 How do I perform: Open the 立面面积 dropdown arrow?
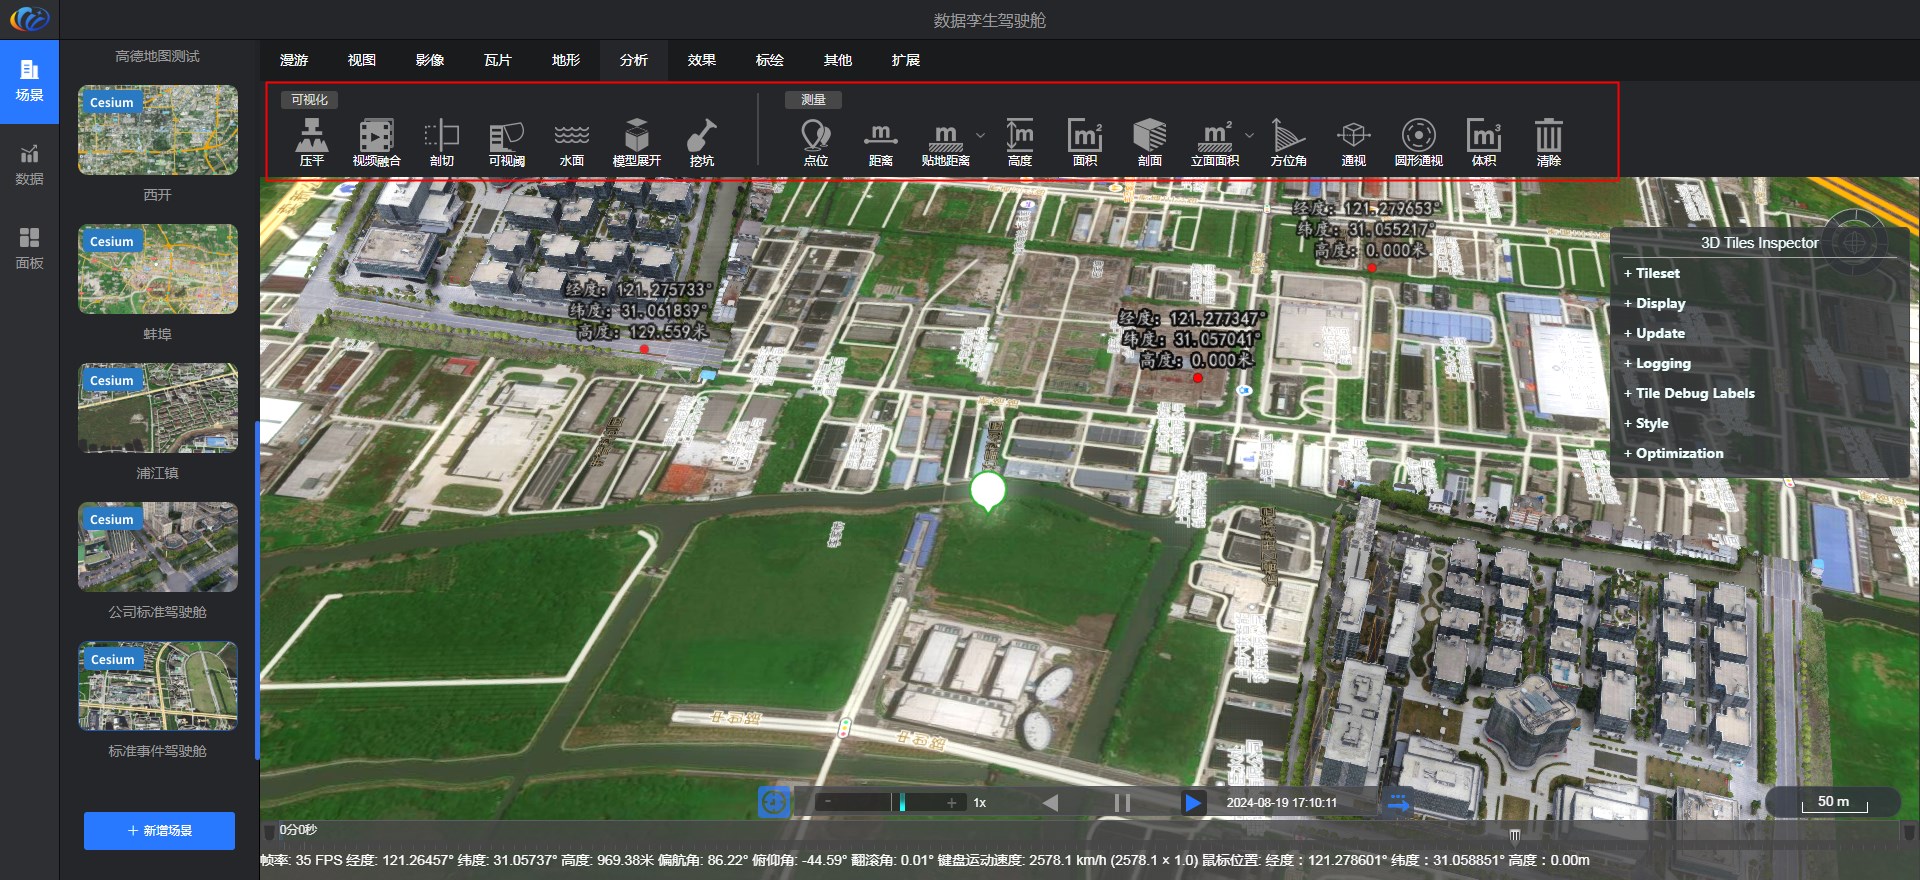click(x=1249, y=135)
